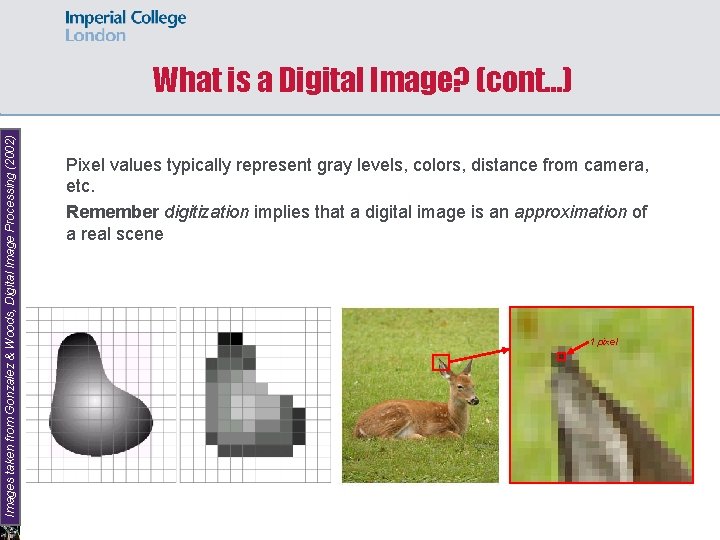
Task: Click the smooth gray blob grid image
Action: point(101,395)
